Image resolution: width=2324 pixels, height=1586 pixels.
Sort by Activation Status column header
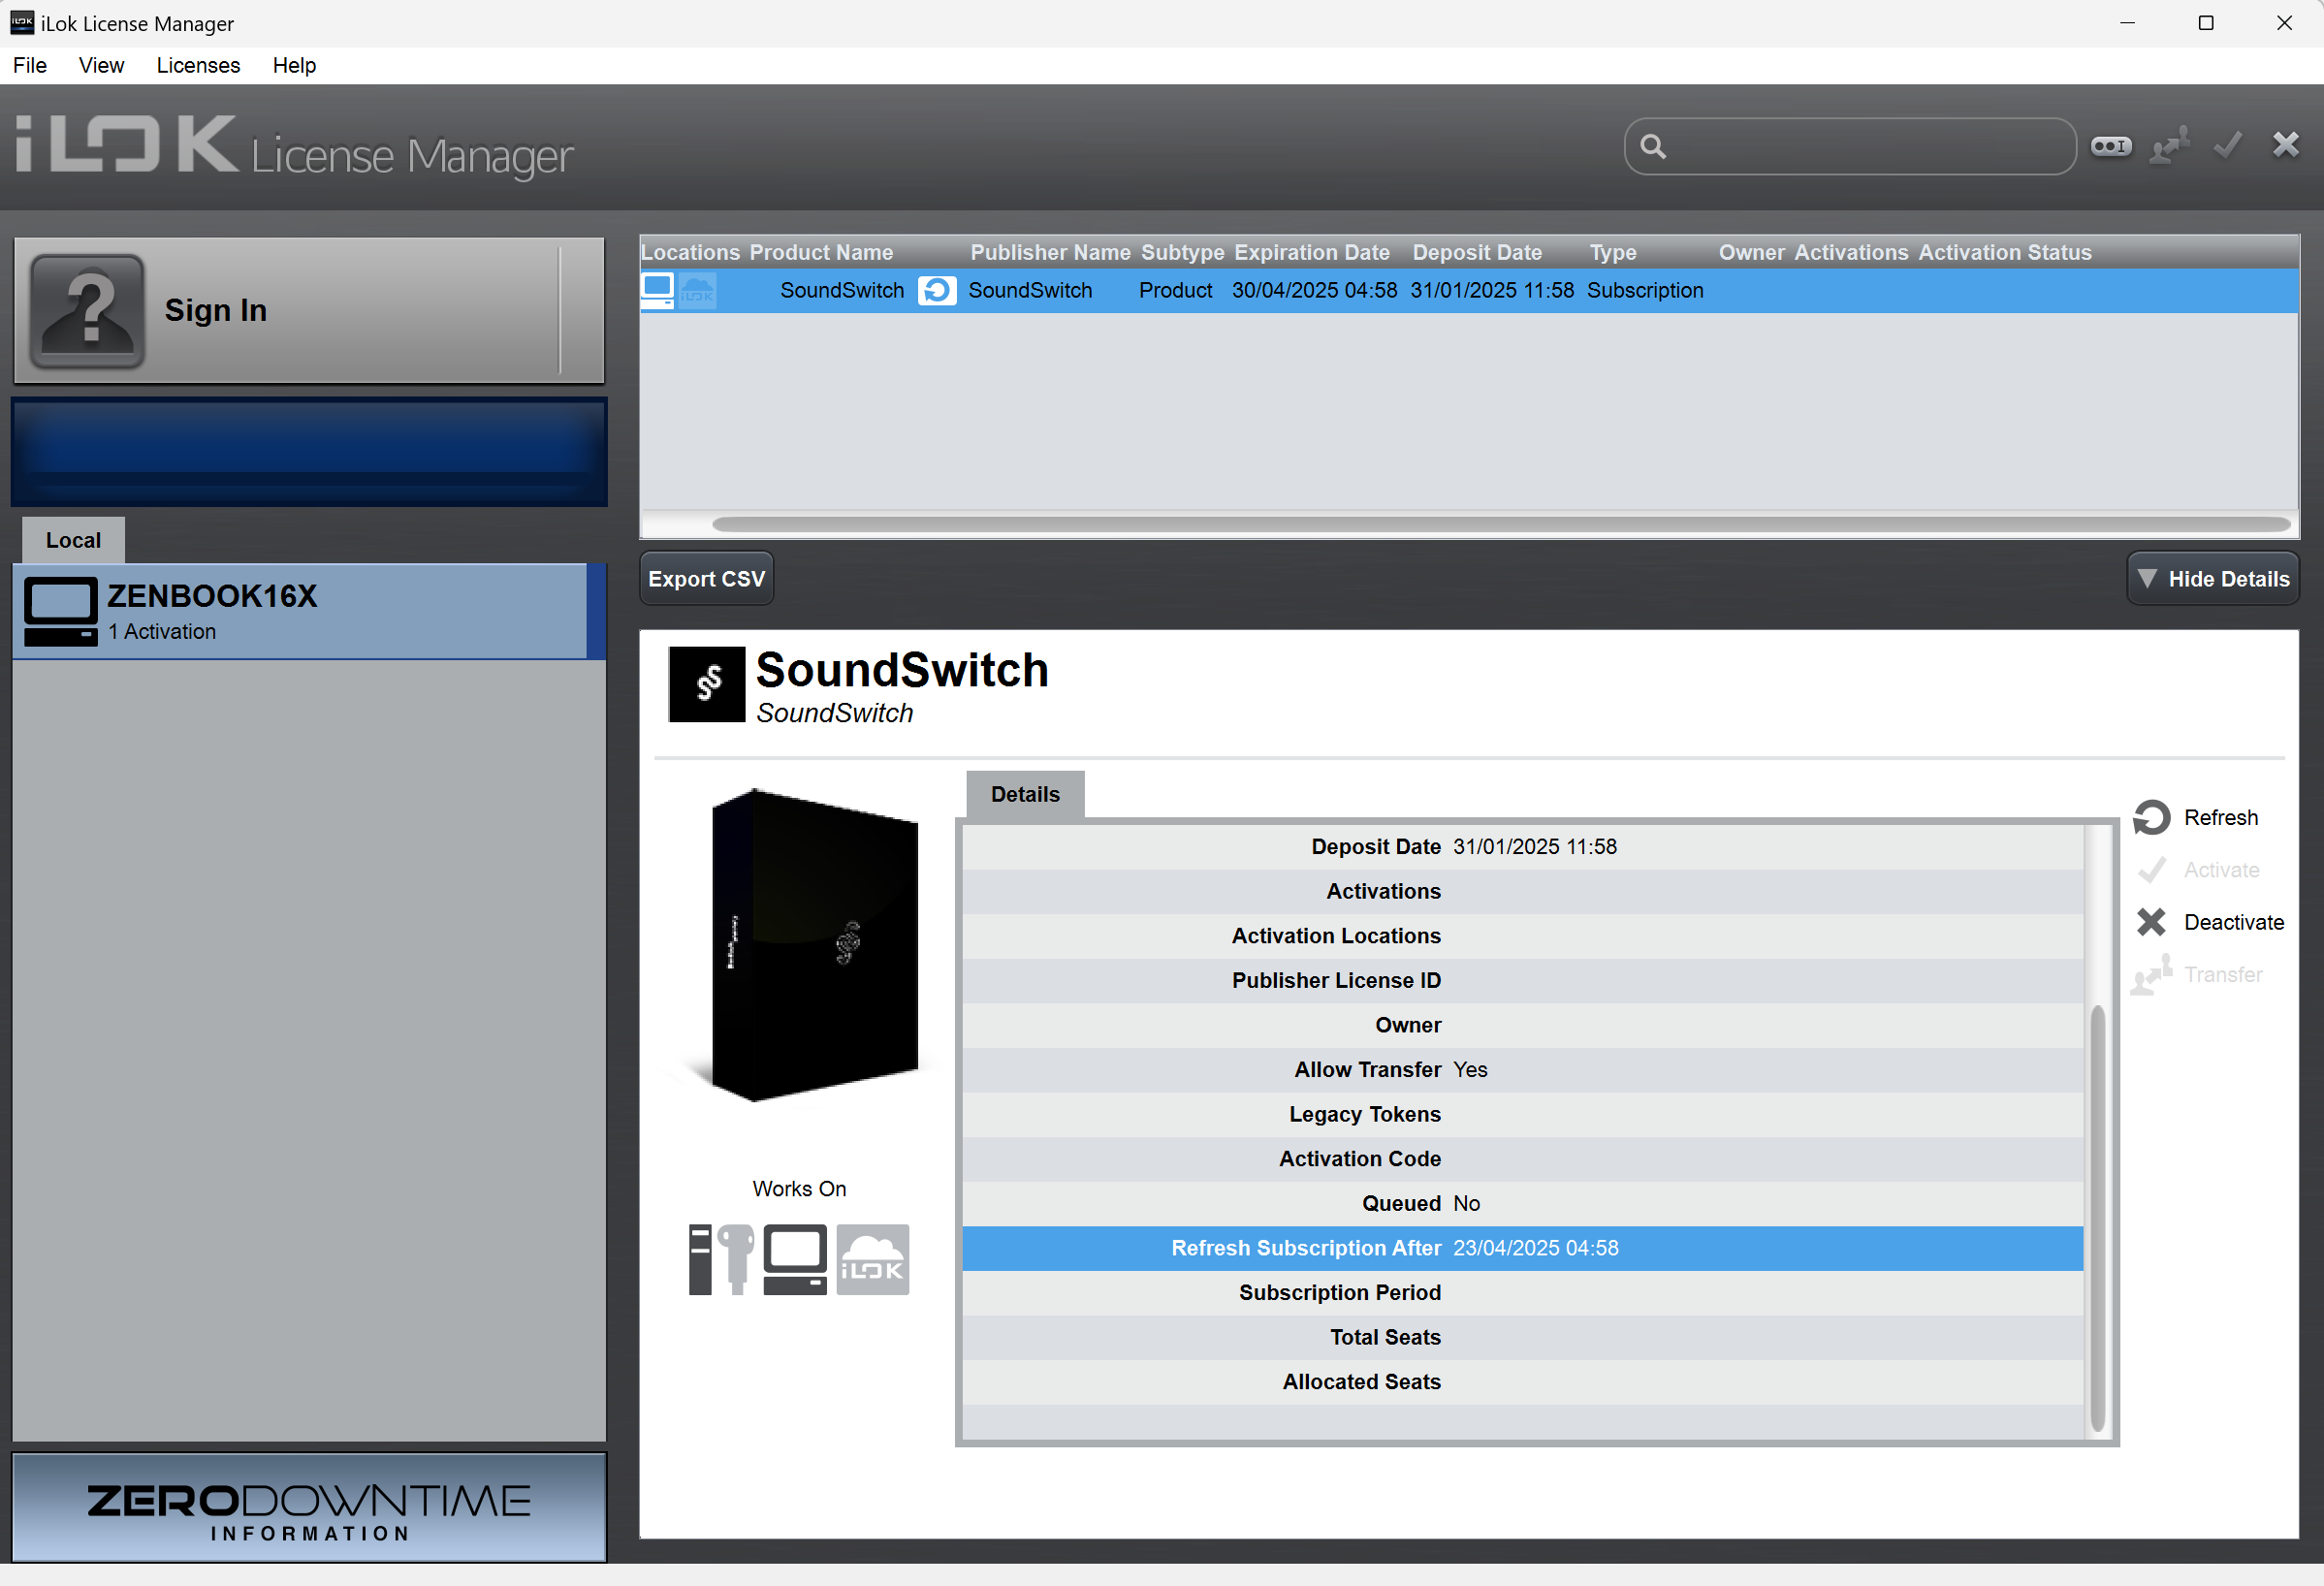pyautogui.click(x=2005, y=253)
